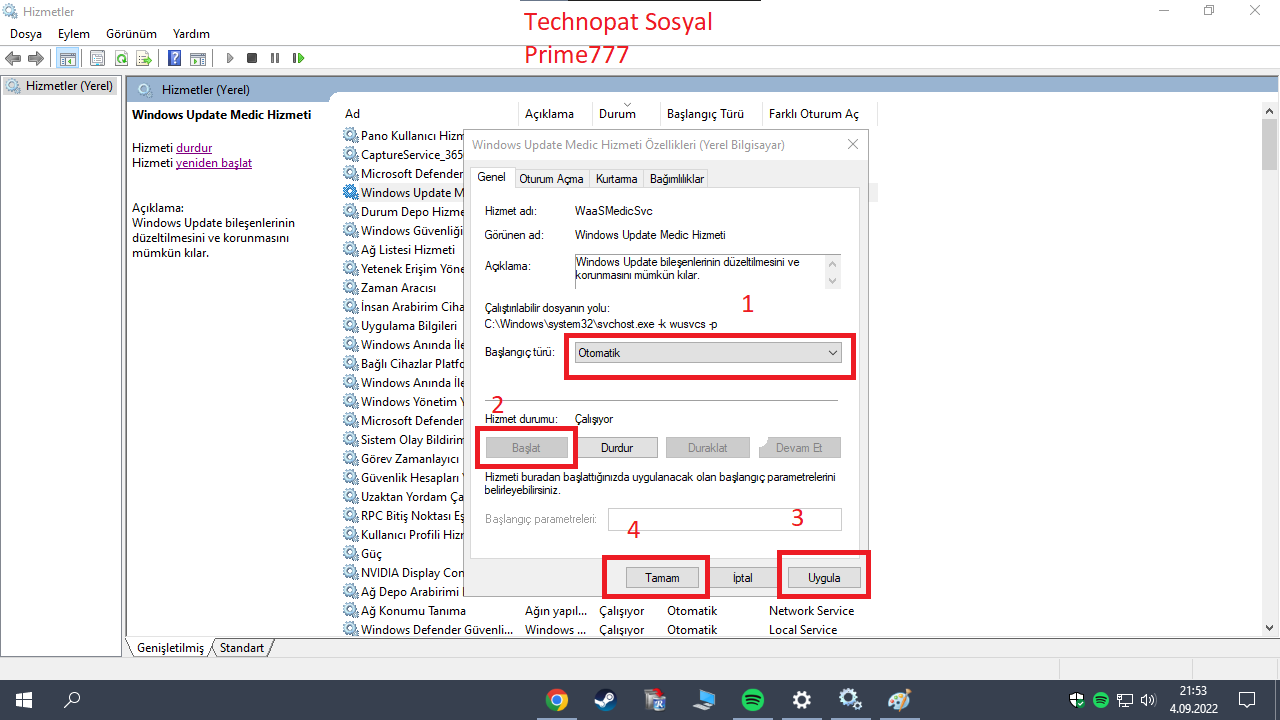The height and width of the screenshot is (720, 1280).
Task: Open Help with the question mark icon
Action: coord(175,58)
